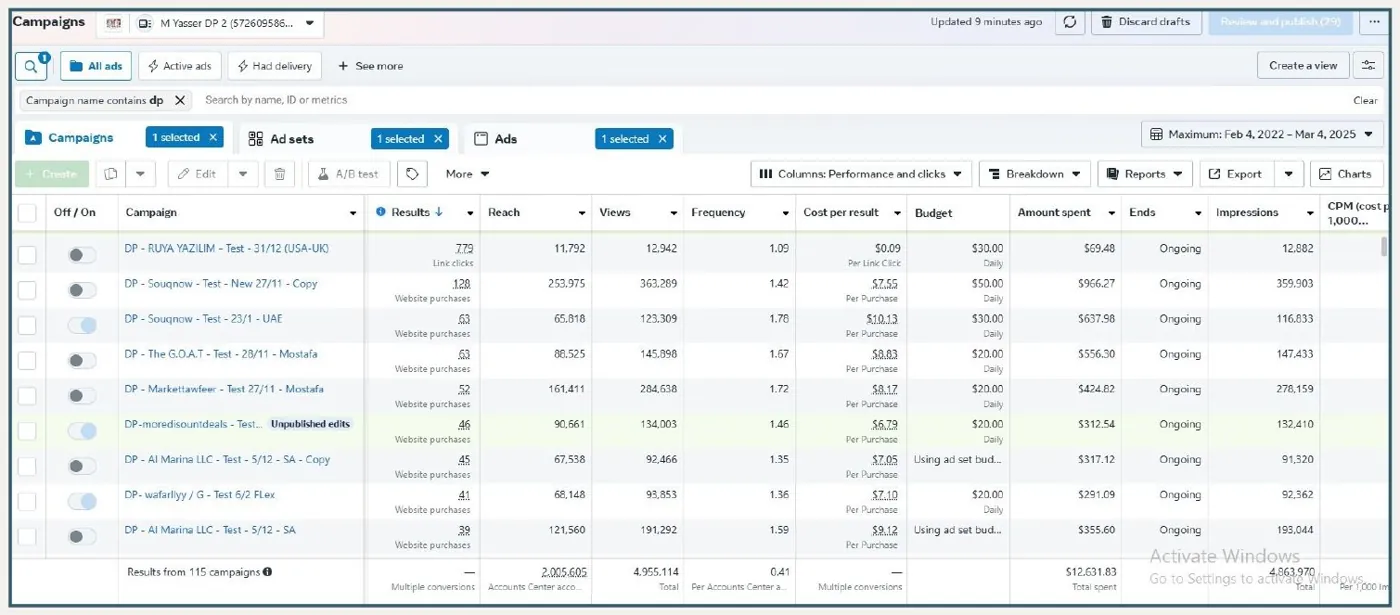Select checkbox for DP - RUYA YAZILIM row
1400x615 pixels.
27,255
